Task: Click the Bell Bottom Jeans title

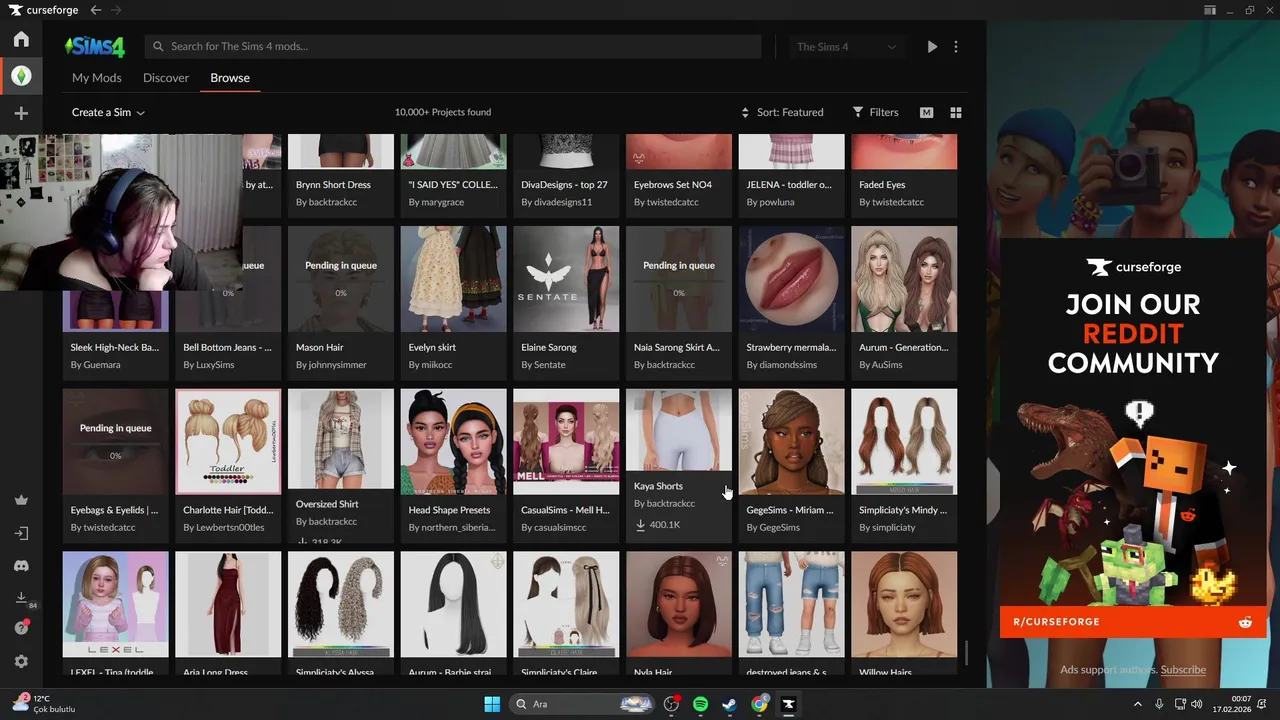Action: tap(227, 347)
